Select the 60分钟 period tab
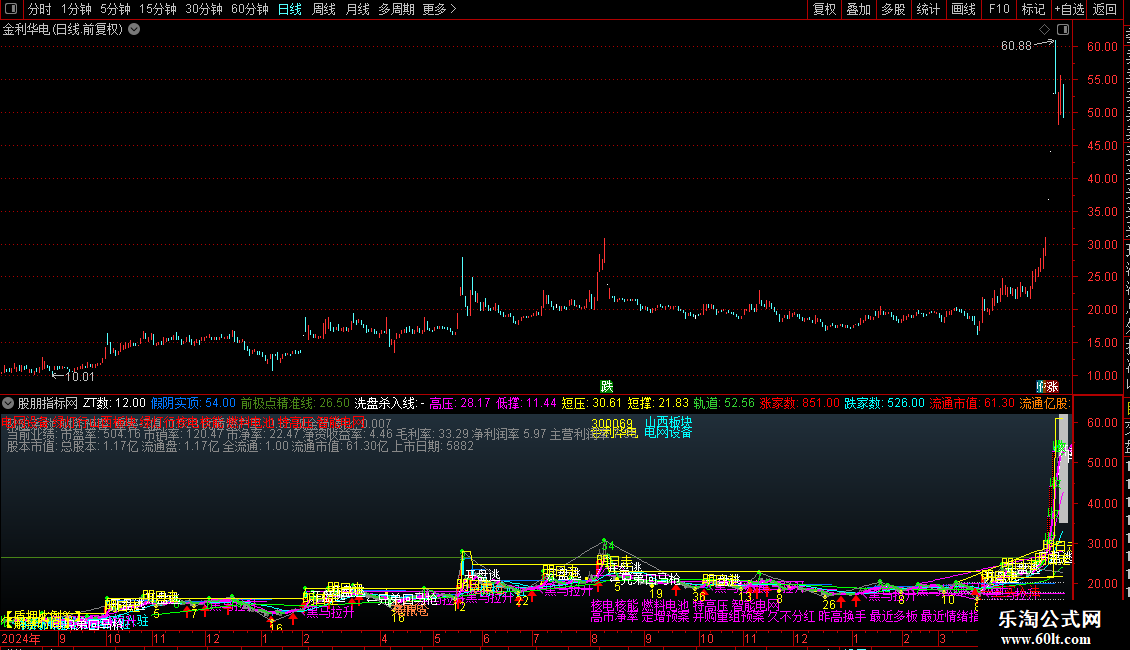The width and height of the screenshot is (1130, 650). pos(250,9)
